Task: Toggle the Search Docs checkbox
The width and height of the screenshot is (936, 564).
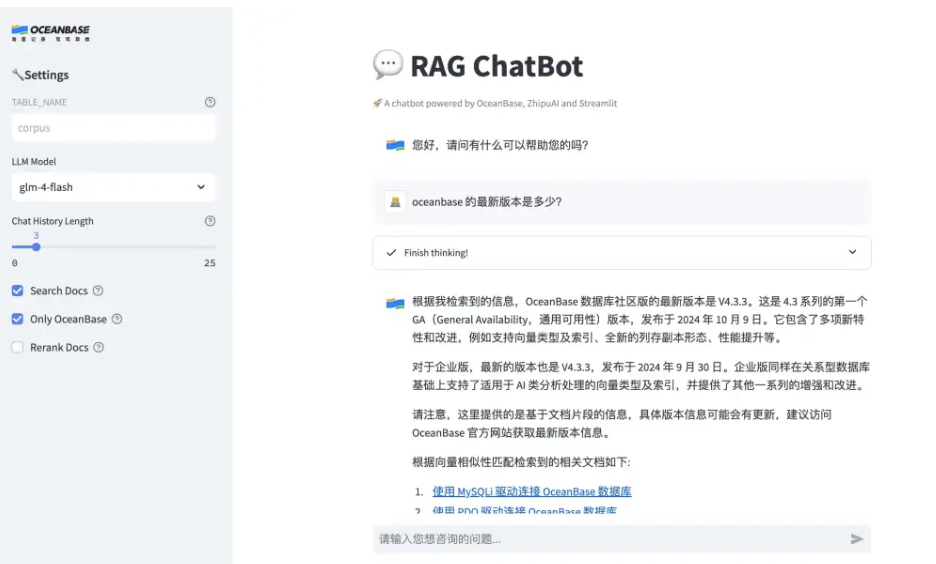Action: tap(17, 291)
